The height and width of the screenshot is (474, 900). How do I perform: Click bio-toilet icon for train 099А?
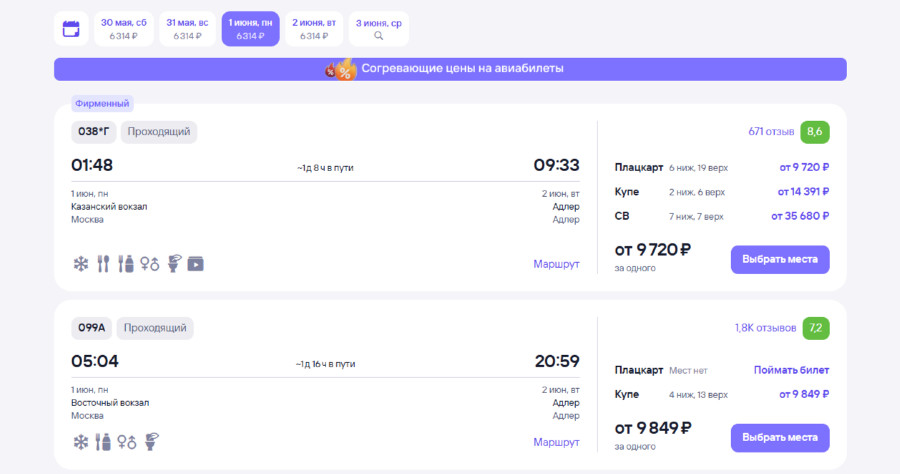152,441
